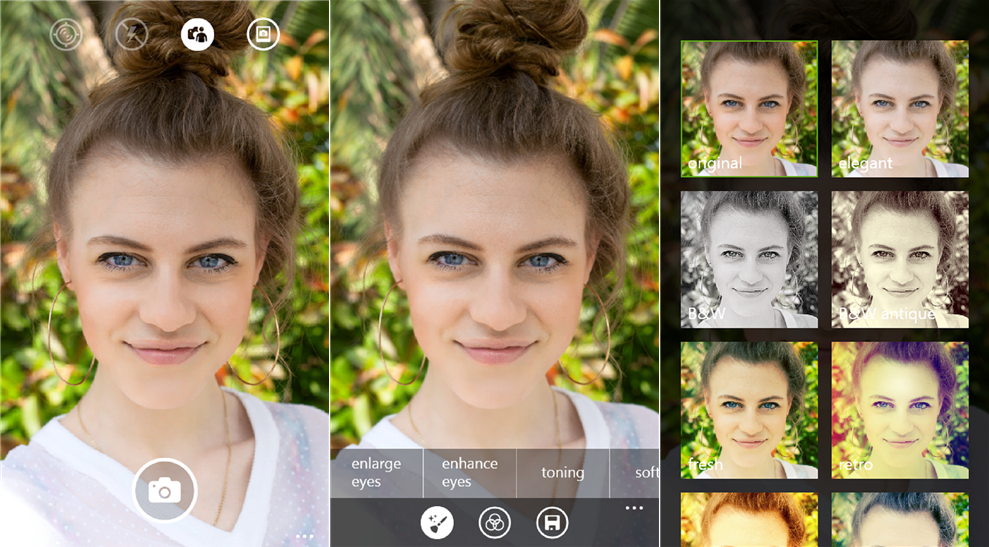Open the color filters icon
The image size is (989, 547).
click(x=494, y=522)
